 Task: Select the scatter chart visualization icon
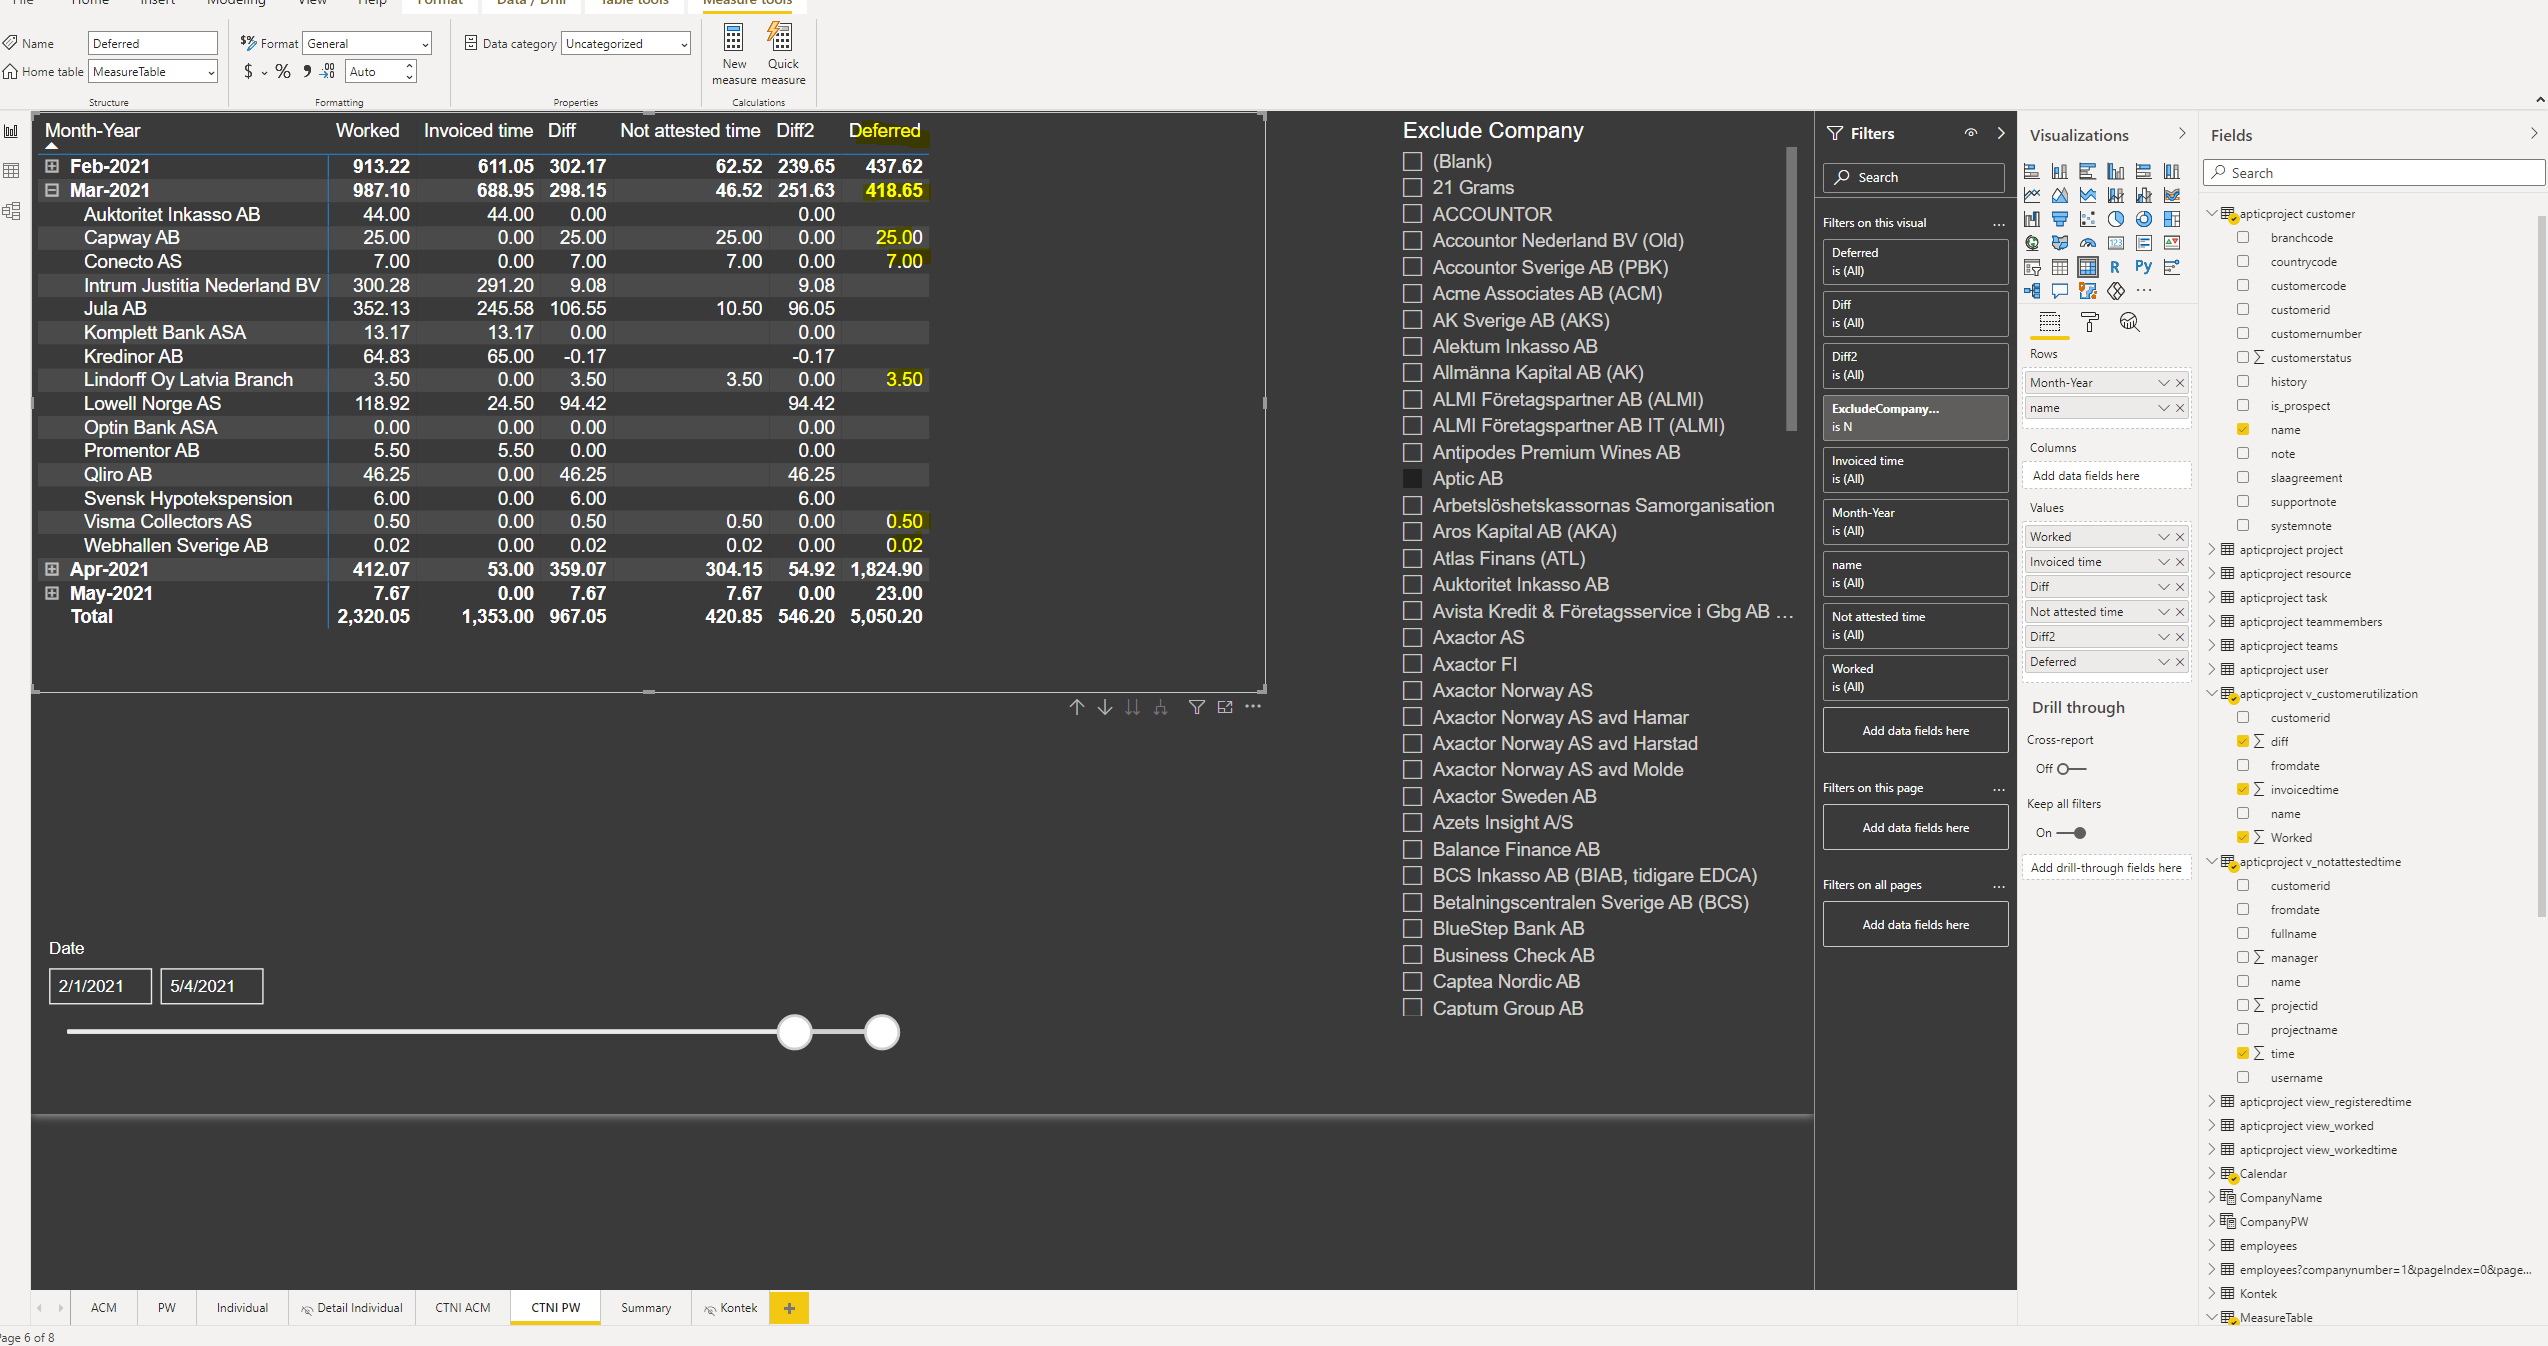pyautogui.click(x=2087, y=219)
